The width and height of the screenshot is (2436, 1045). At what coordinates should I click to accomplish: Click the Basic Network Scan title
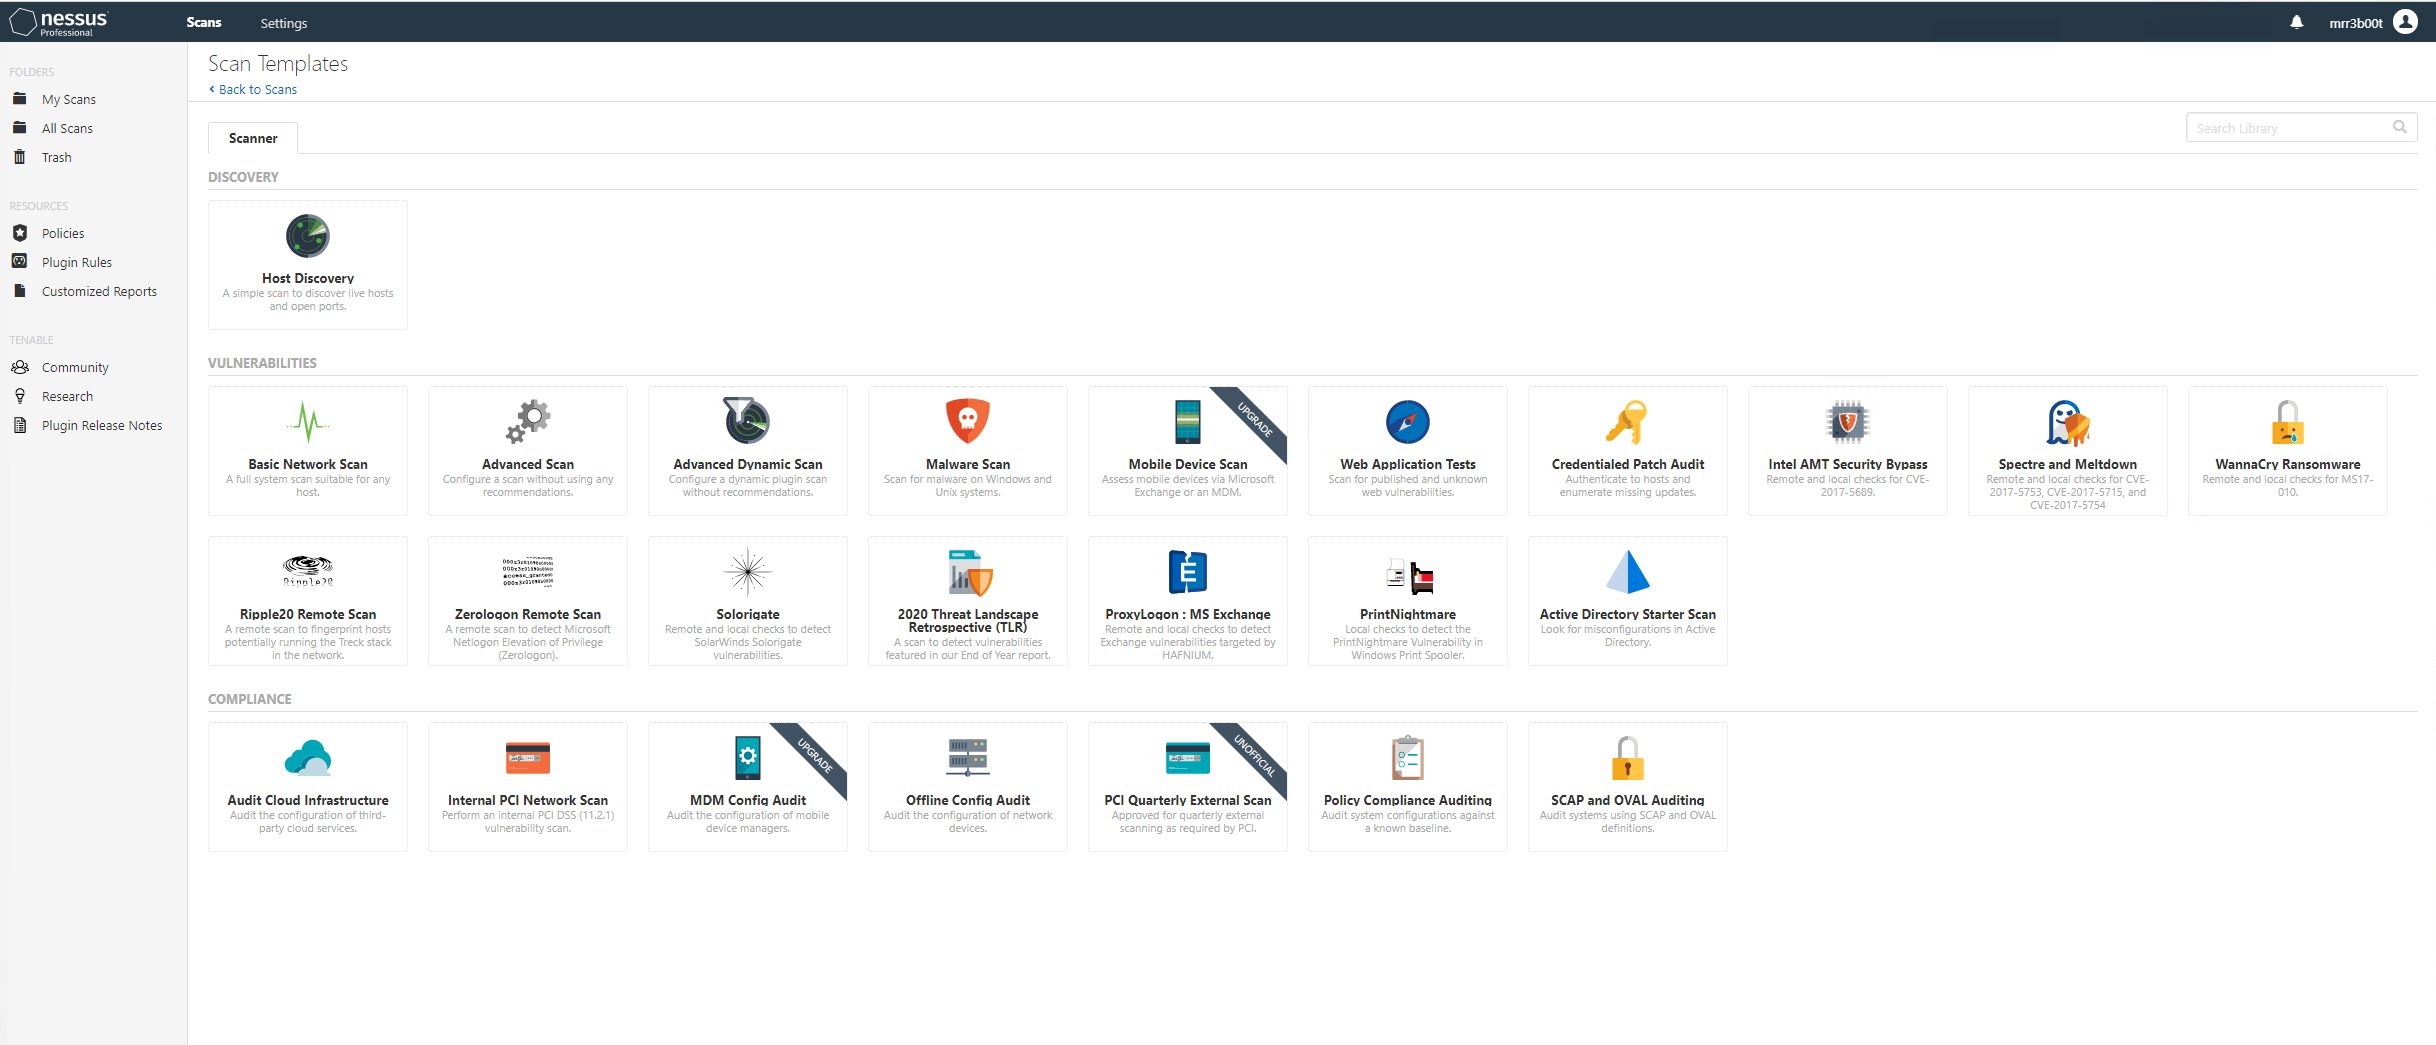click(x=308, y=464)
